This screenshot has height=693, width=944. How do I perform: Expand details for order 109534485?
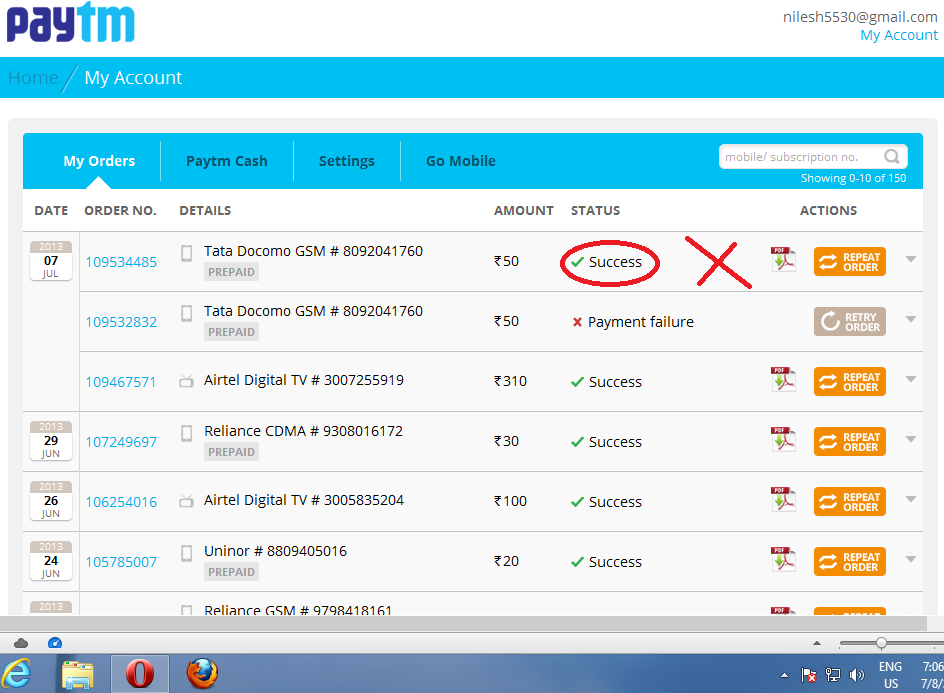pos(910,260)
